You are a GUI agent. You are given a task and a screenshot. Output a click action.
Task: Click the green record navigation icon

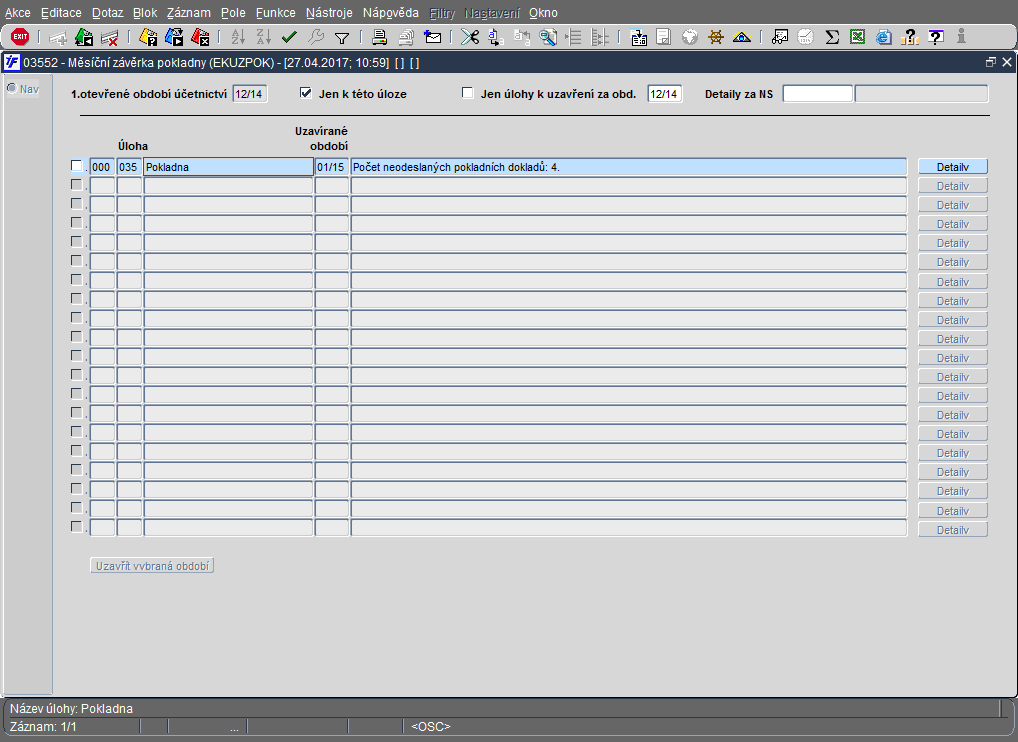[x=84, y=37]
